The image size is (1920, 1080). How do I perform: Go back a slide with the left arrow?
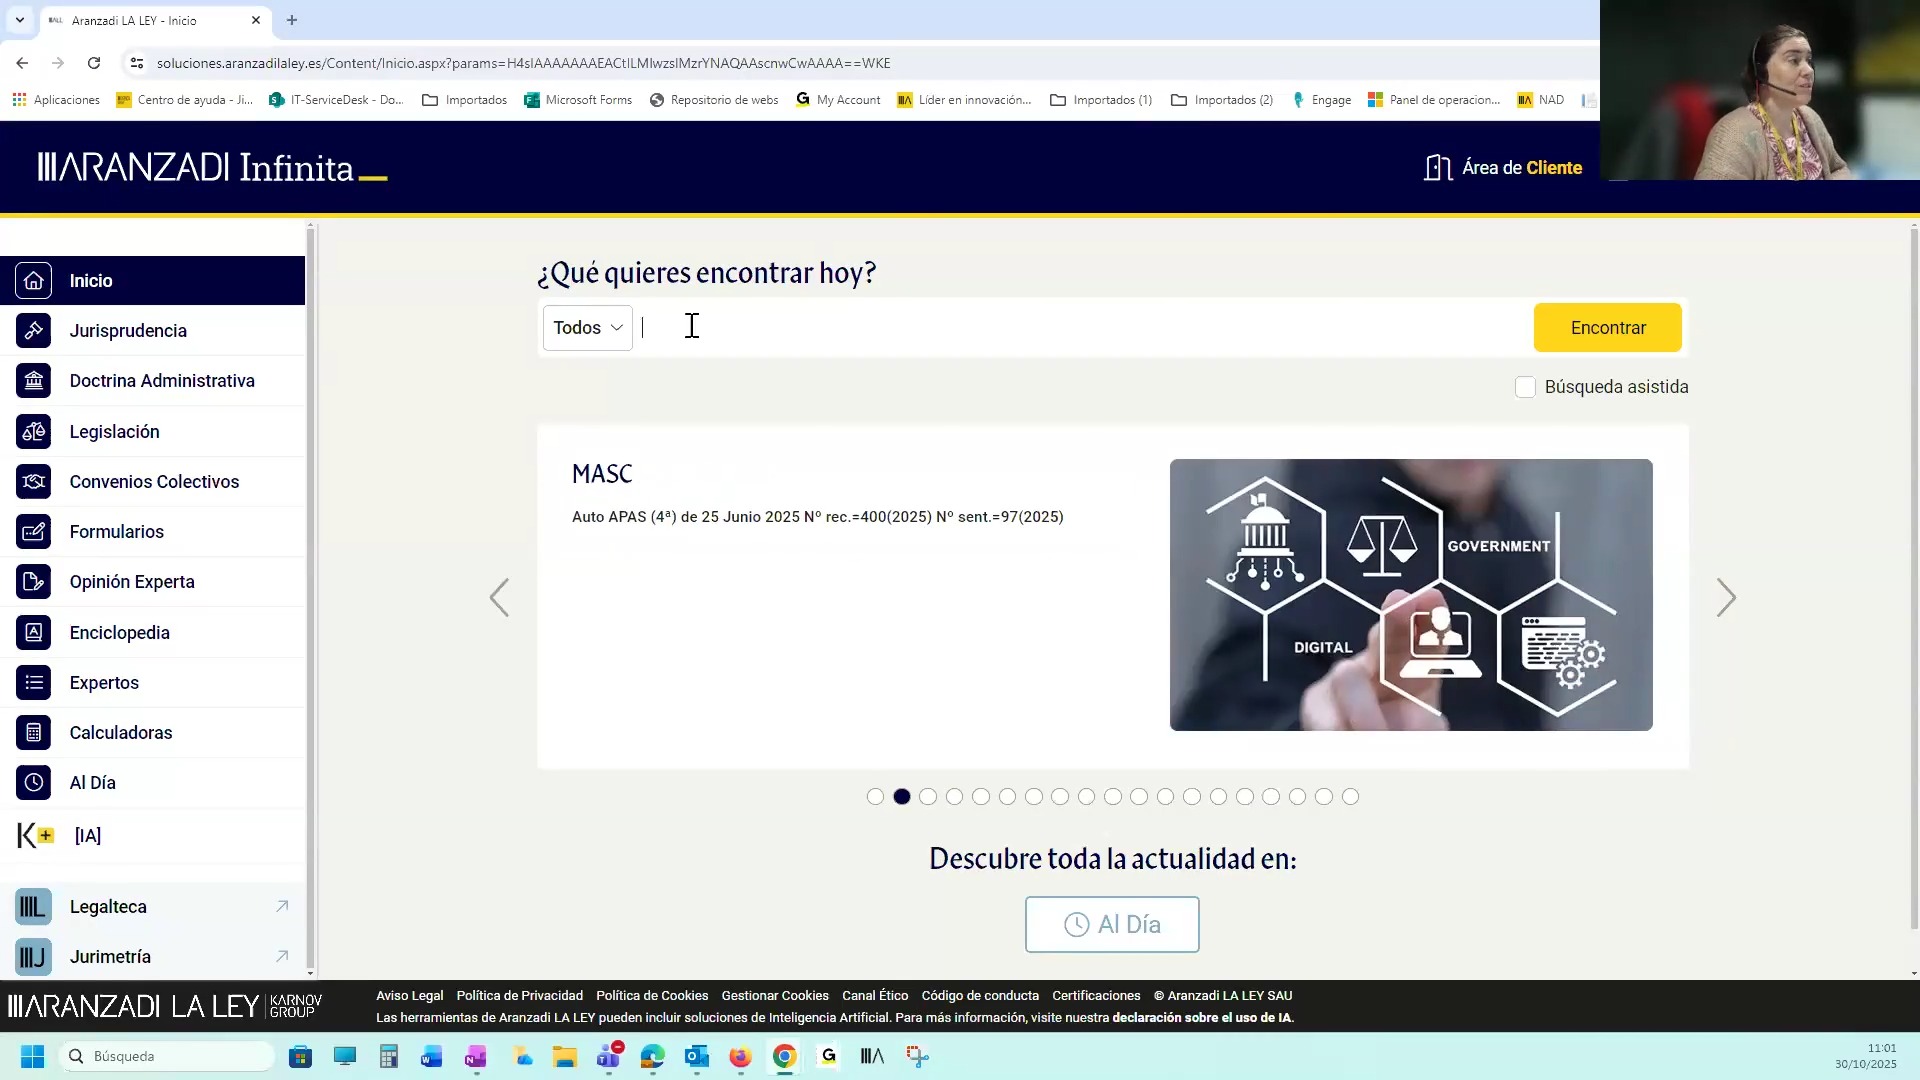coord(500,597)
